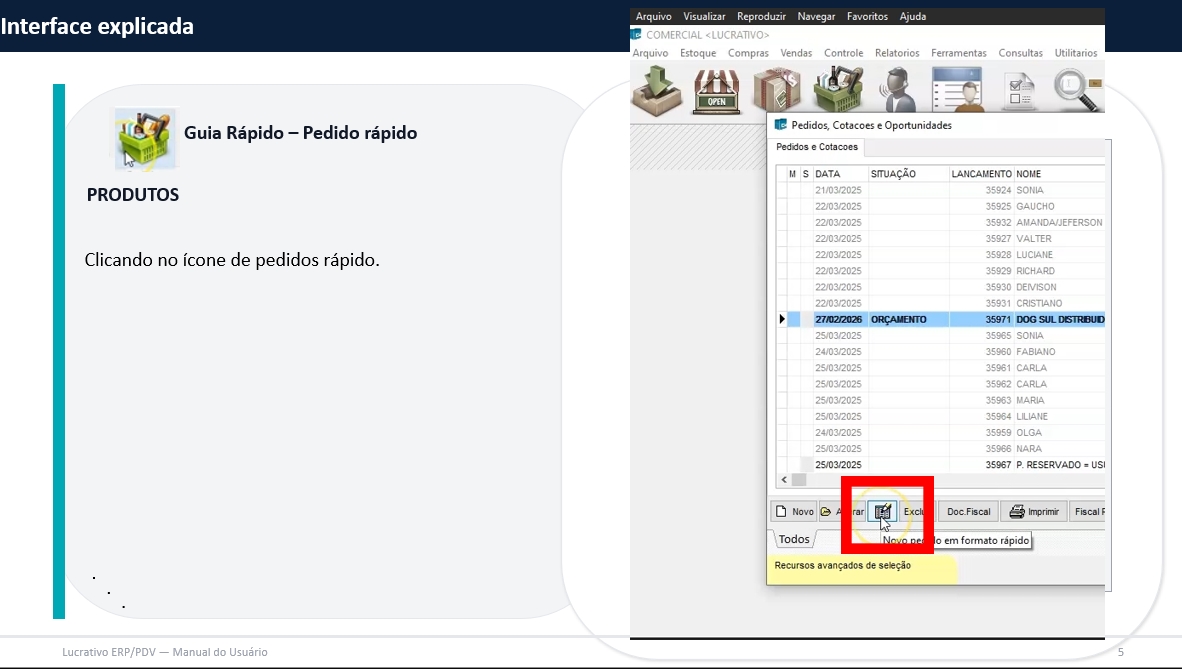Open the Relatorios menu

[x=897, y=53]
